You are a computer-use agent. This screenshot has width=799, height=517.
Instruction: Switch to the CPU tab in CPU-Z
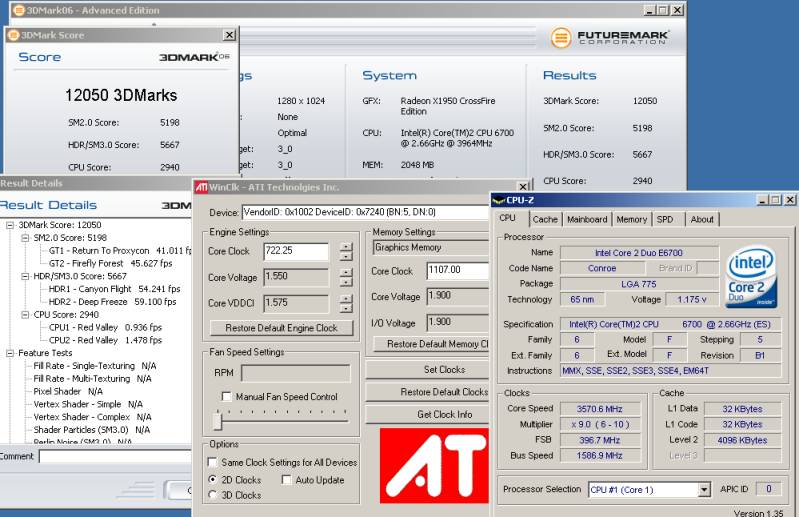tap(507, 218)
